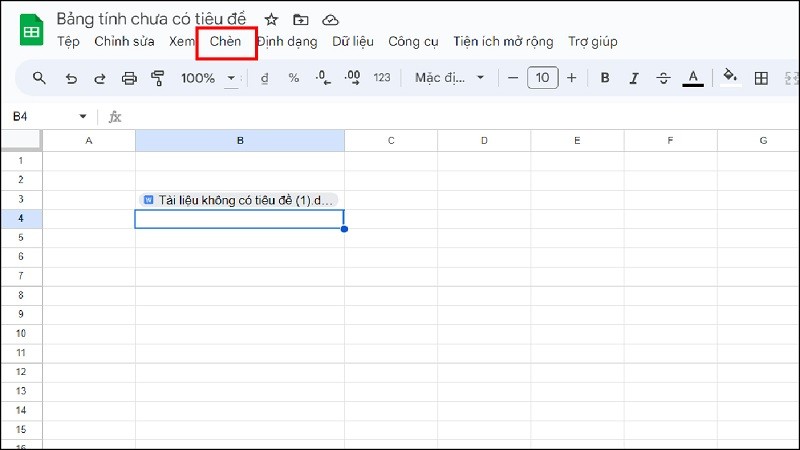Print the spreadsheet
This screenshot has width=800, height=450.
pos(129,78)
